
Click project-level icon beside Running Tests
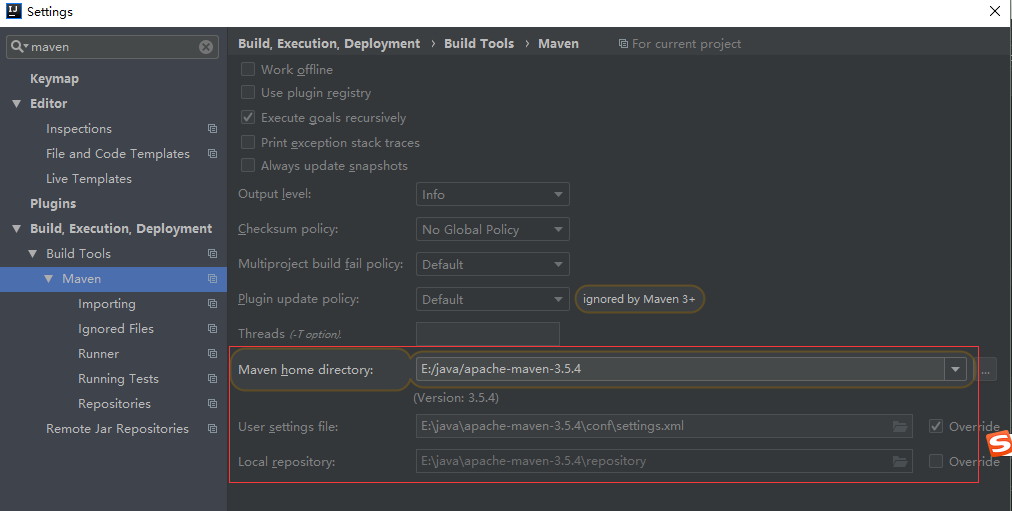coord(212,379)
